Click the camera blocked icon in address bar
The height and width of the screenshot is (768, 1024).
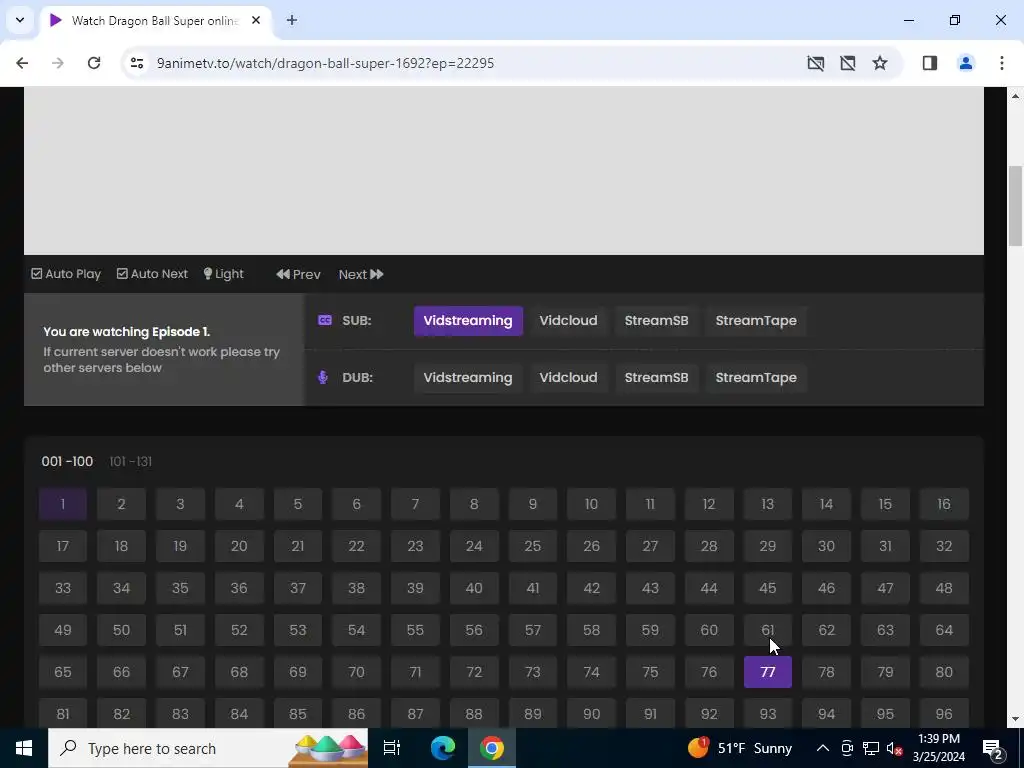(x=816, y=63)
